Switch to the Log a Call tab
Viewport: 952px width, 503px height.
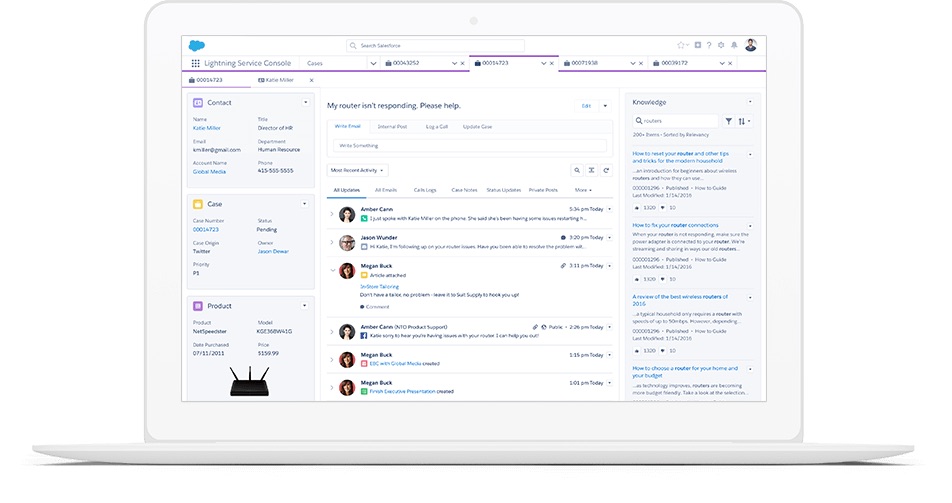pos(437,127)
